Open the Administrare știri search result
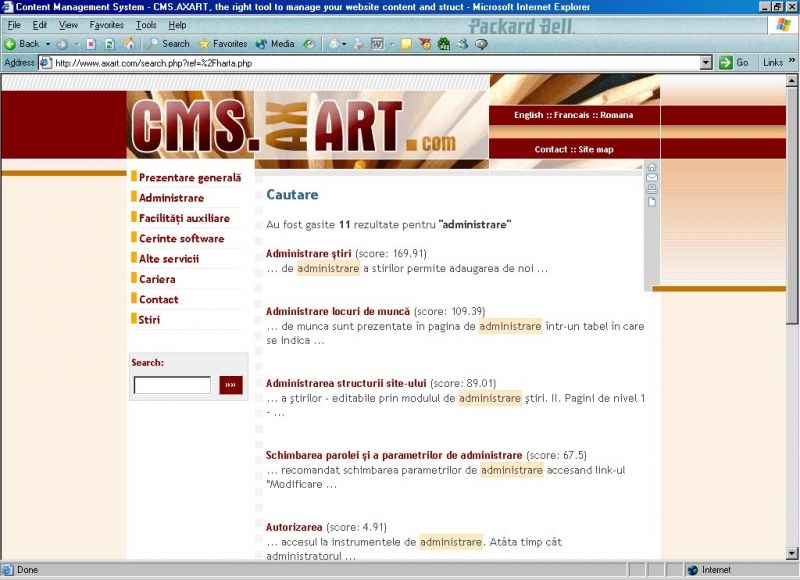 (x=309, y=253)
